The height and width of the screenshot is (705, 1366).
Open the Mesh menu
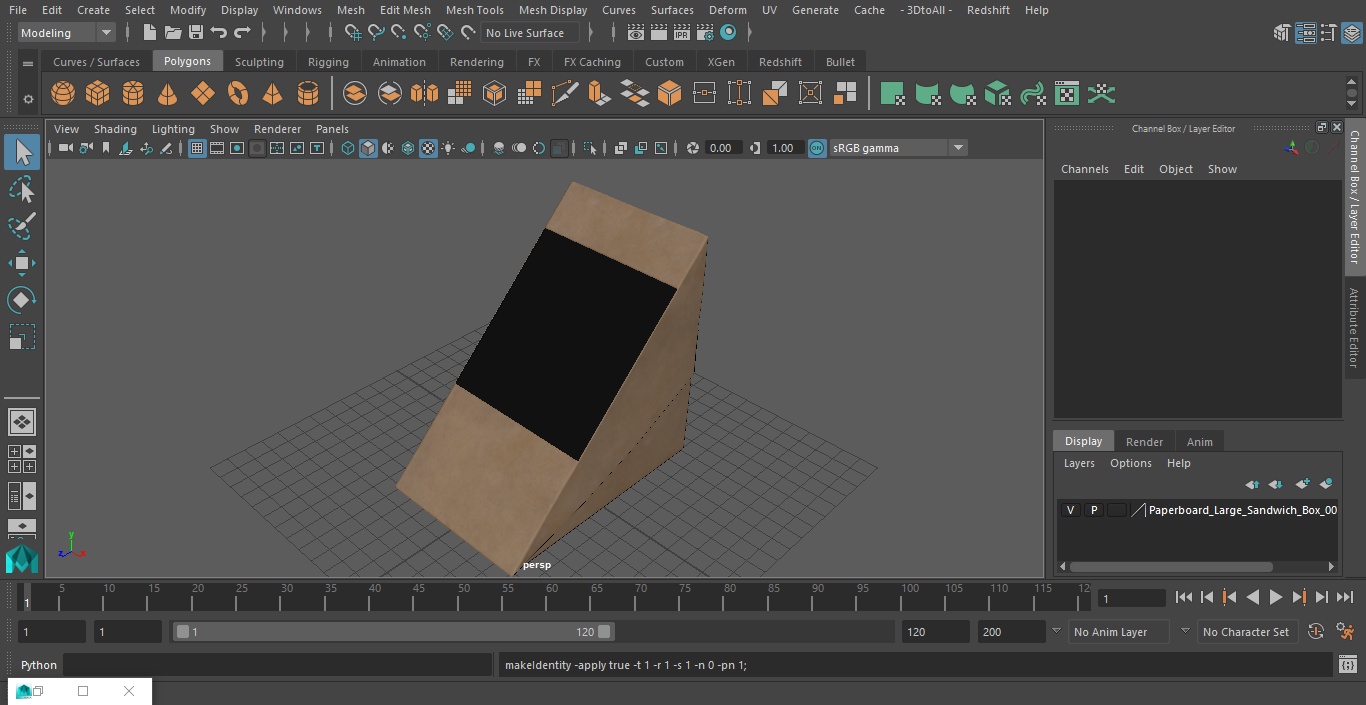[350, 10]
